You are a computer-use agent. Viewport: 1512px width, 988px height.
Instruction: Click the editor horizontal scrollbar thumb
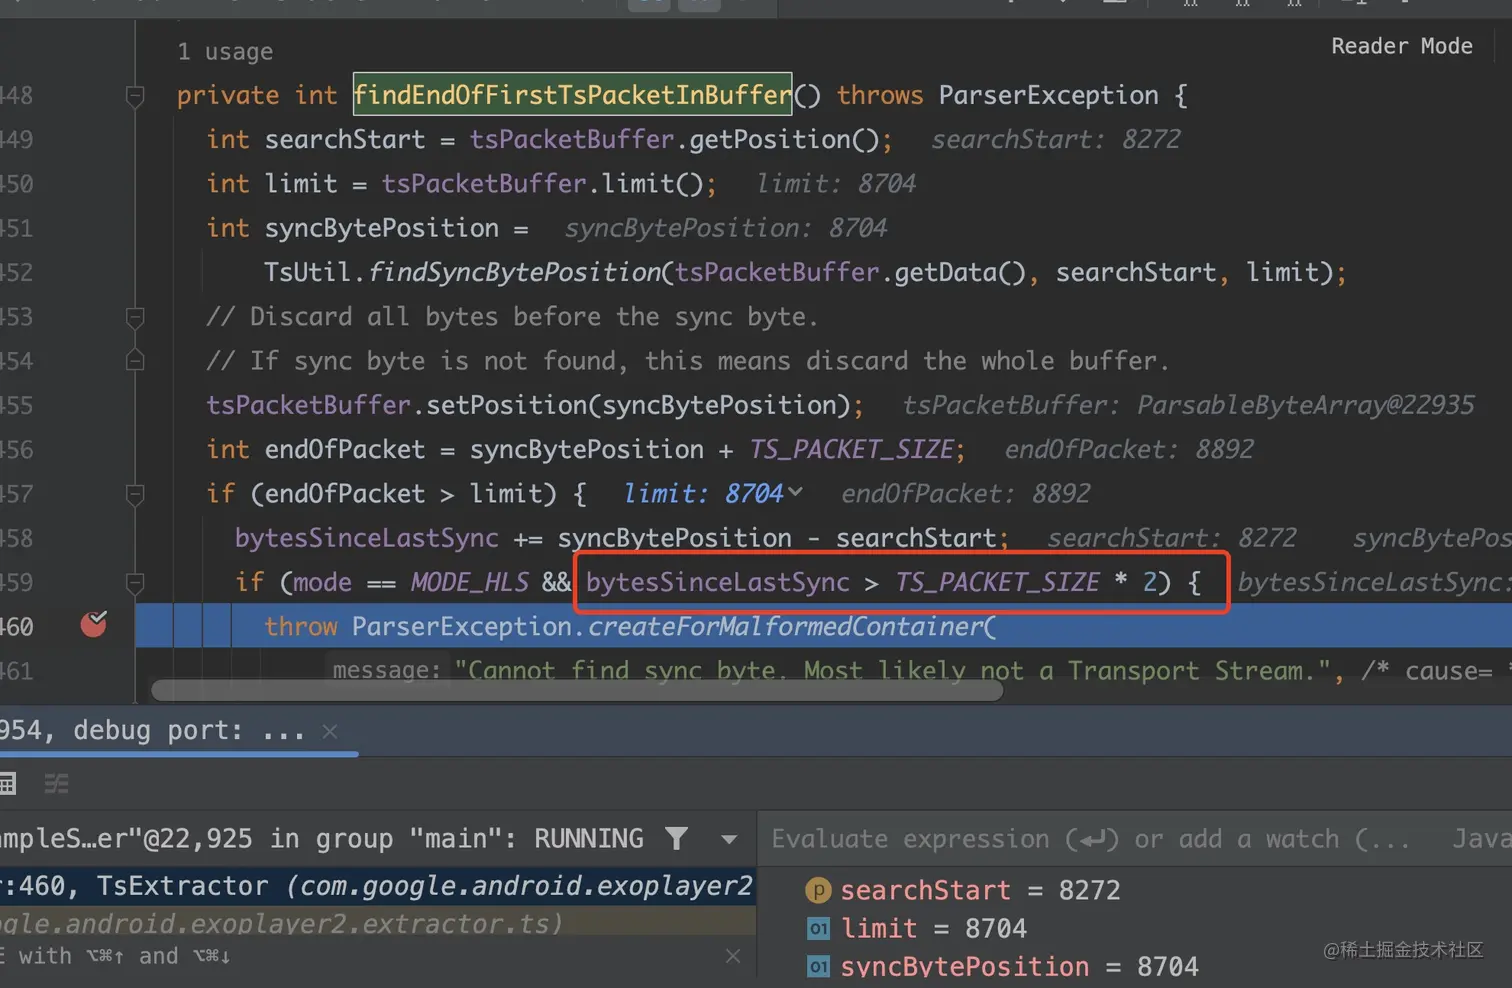577,690
